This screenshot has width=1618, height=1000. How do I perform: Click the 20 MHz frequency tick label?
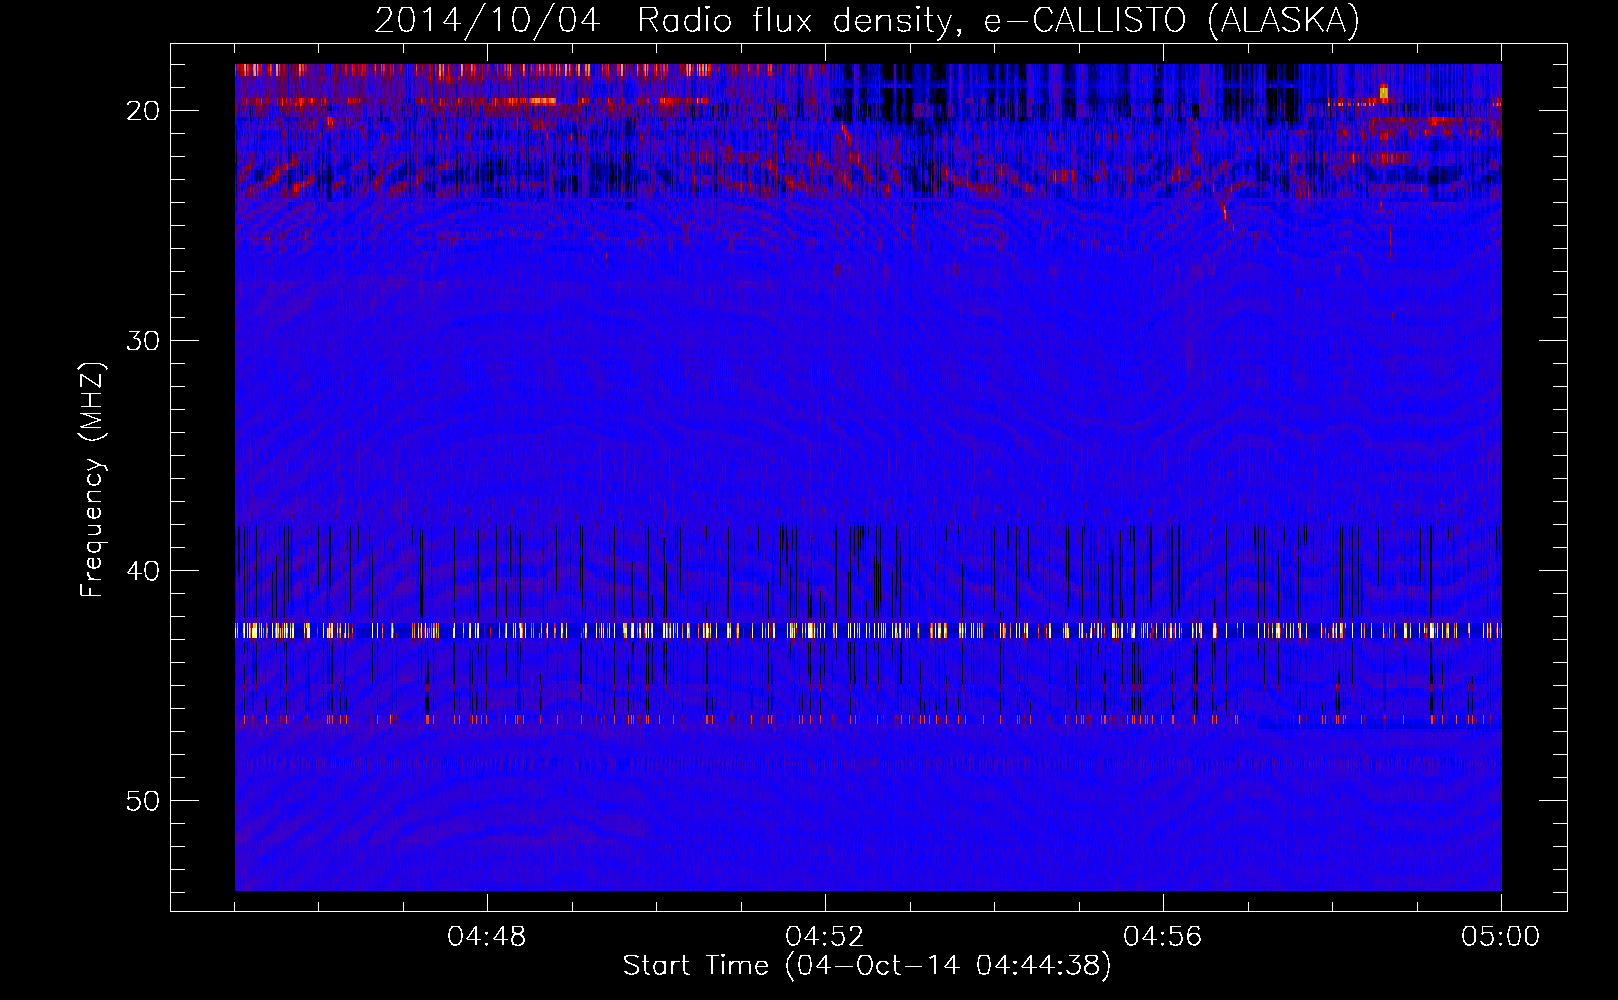pos(143,111)
